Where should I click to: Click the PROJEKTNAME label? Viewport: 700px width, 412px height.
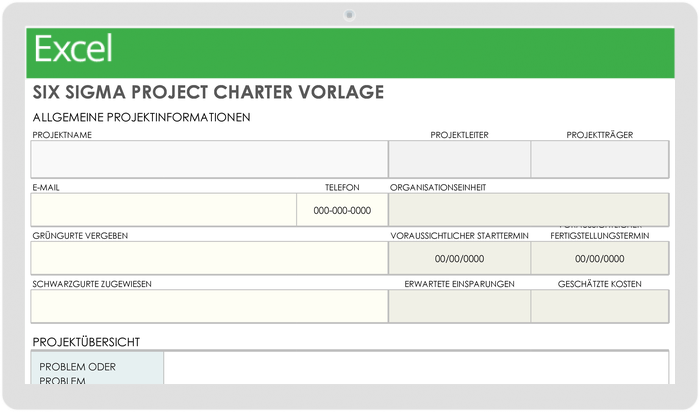62,135
